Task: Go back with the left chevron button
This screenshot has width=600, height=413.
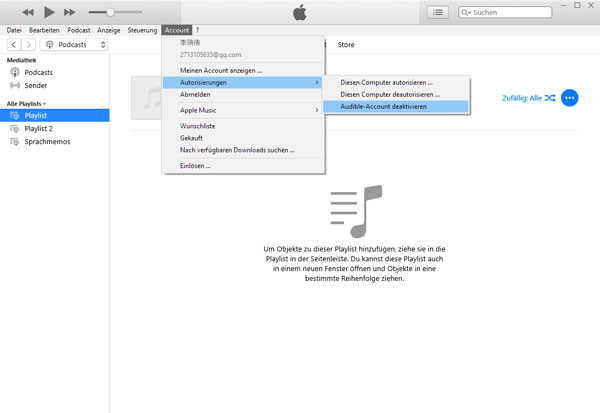Action: tap(14, 45)
